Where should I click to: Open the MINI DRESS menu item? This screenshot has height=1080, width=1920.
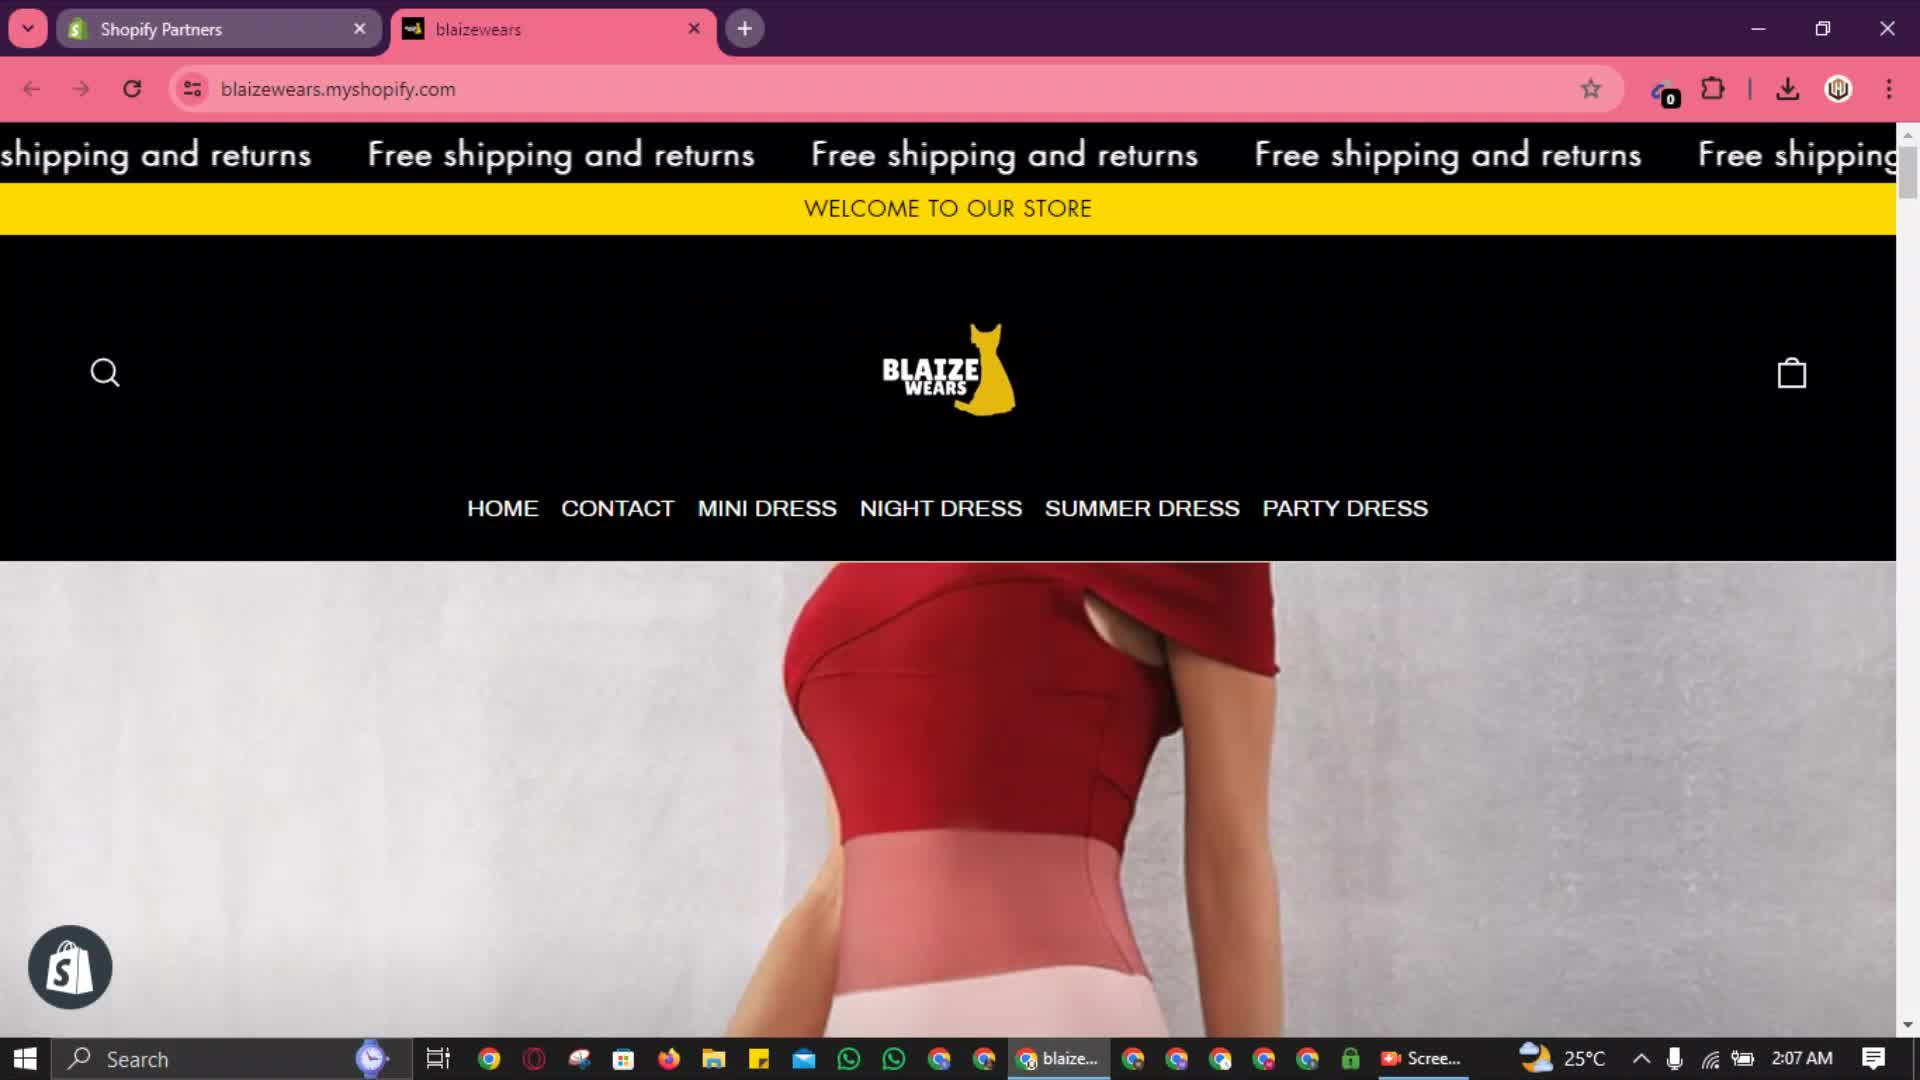pos(767,508)
